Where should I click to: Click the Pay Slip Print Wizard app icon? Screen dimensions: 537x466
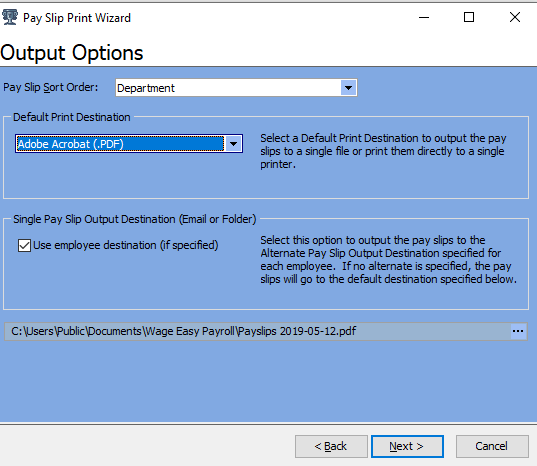pos(10,17)
